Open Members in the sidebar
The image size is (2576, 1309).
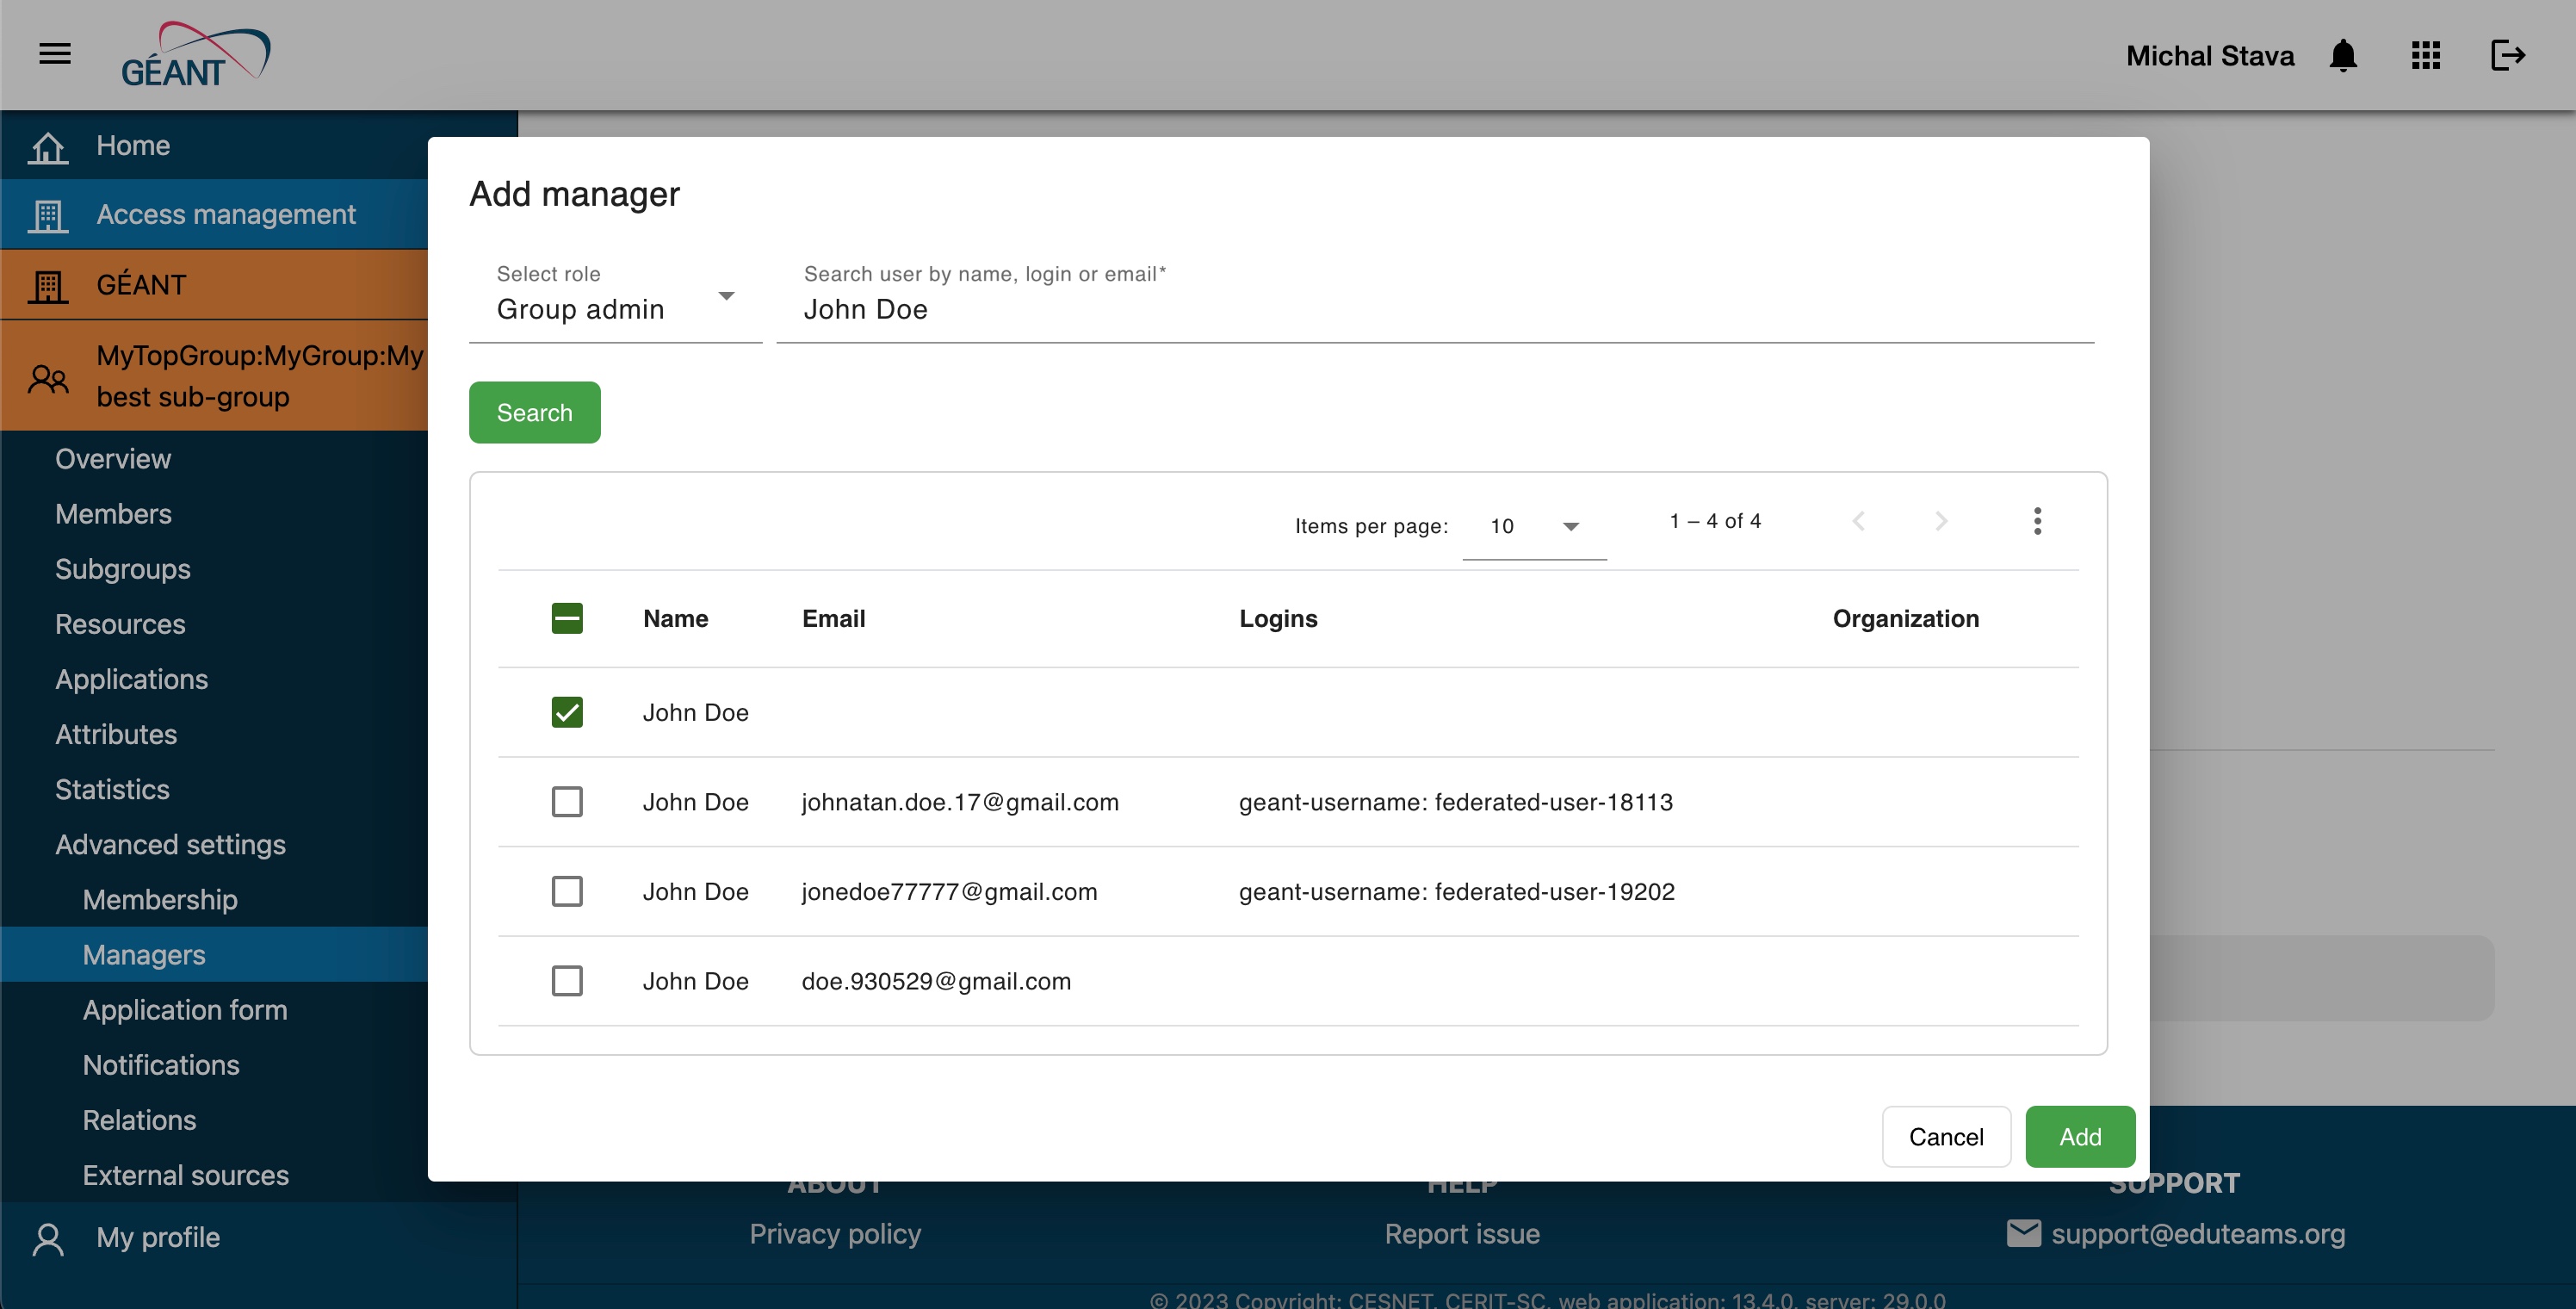(113, 514)
